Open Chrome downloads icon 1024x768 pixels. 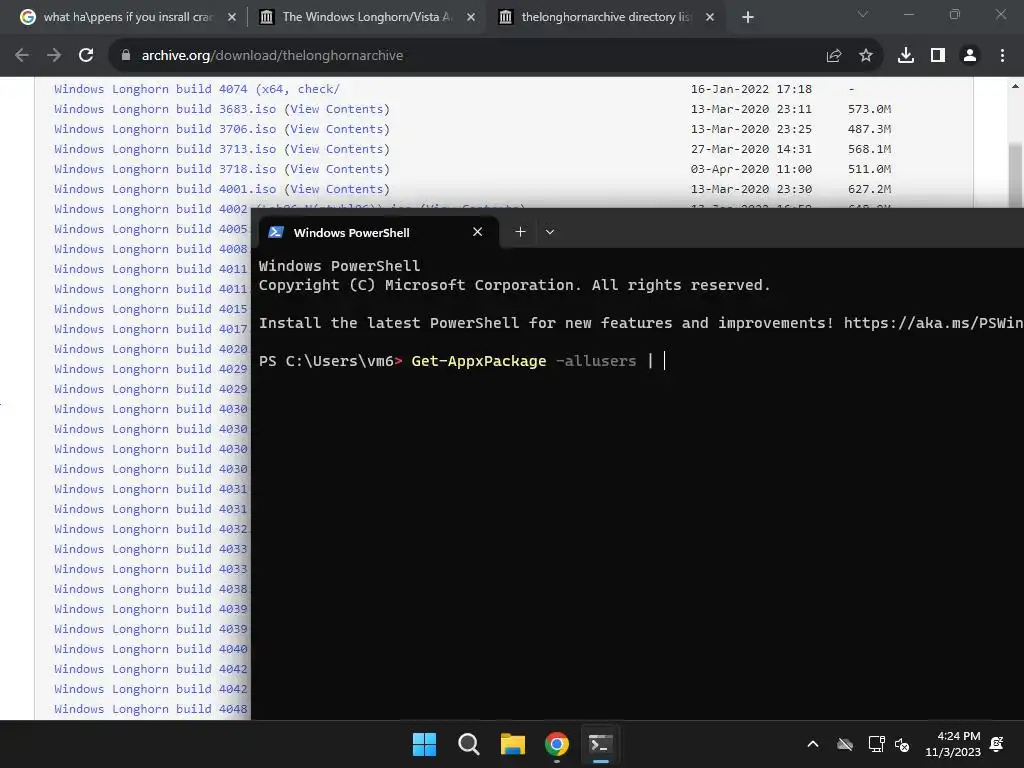pos(906,56)
